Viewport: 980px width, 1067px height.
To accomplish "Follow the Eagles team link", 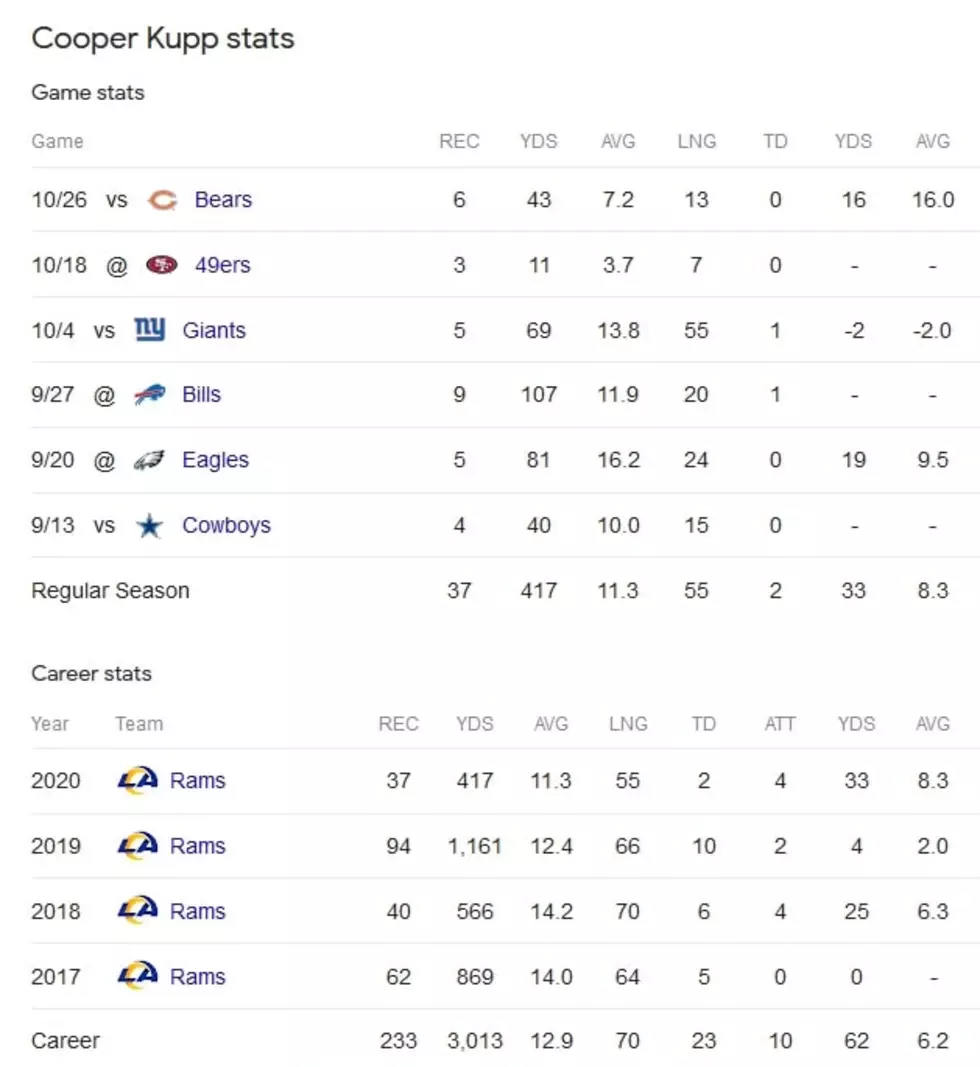I will coord(215,461).
